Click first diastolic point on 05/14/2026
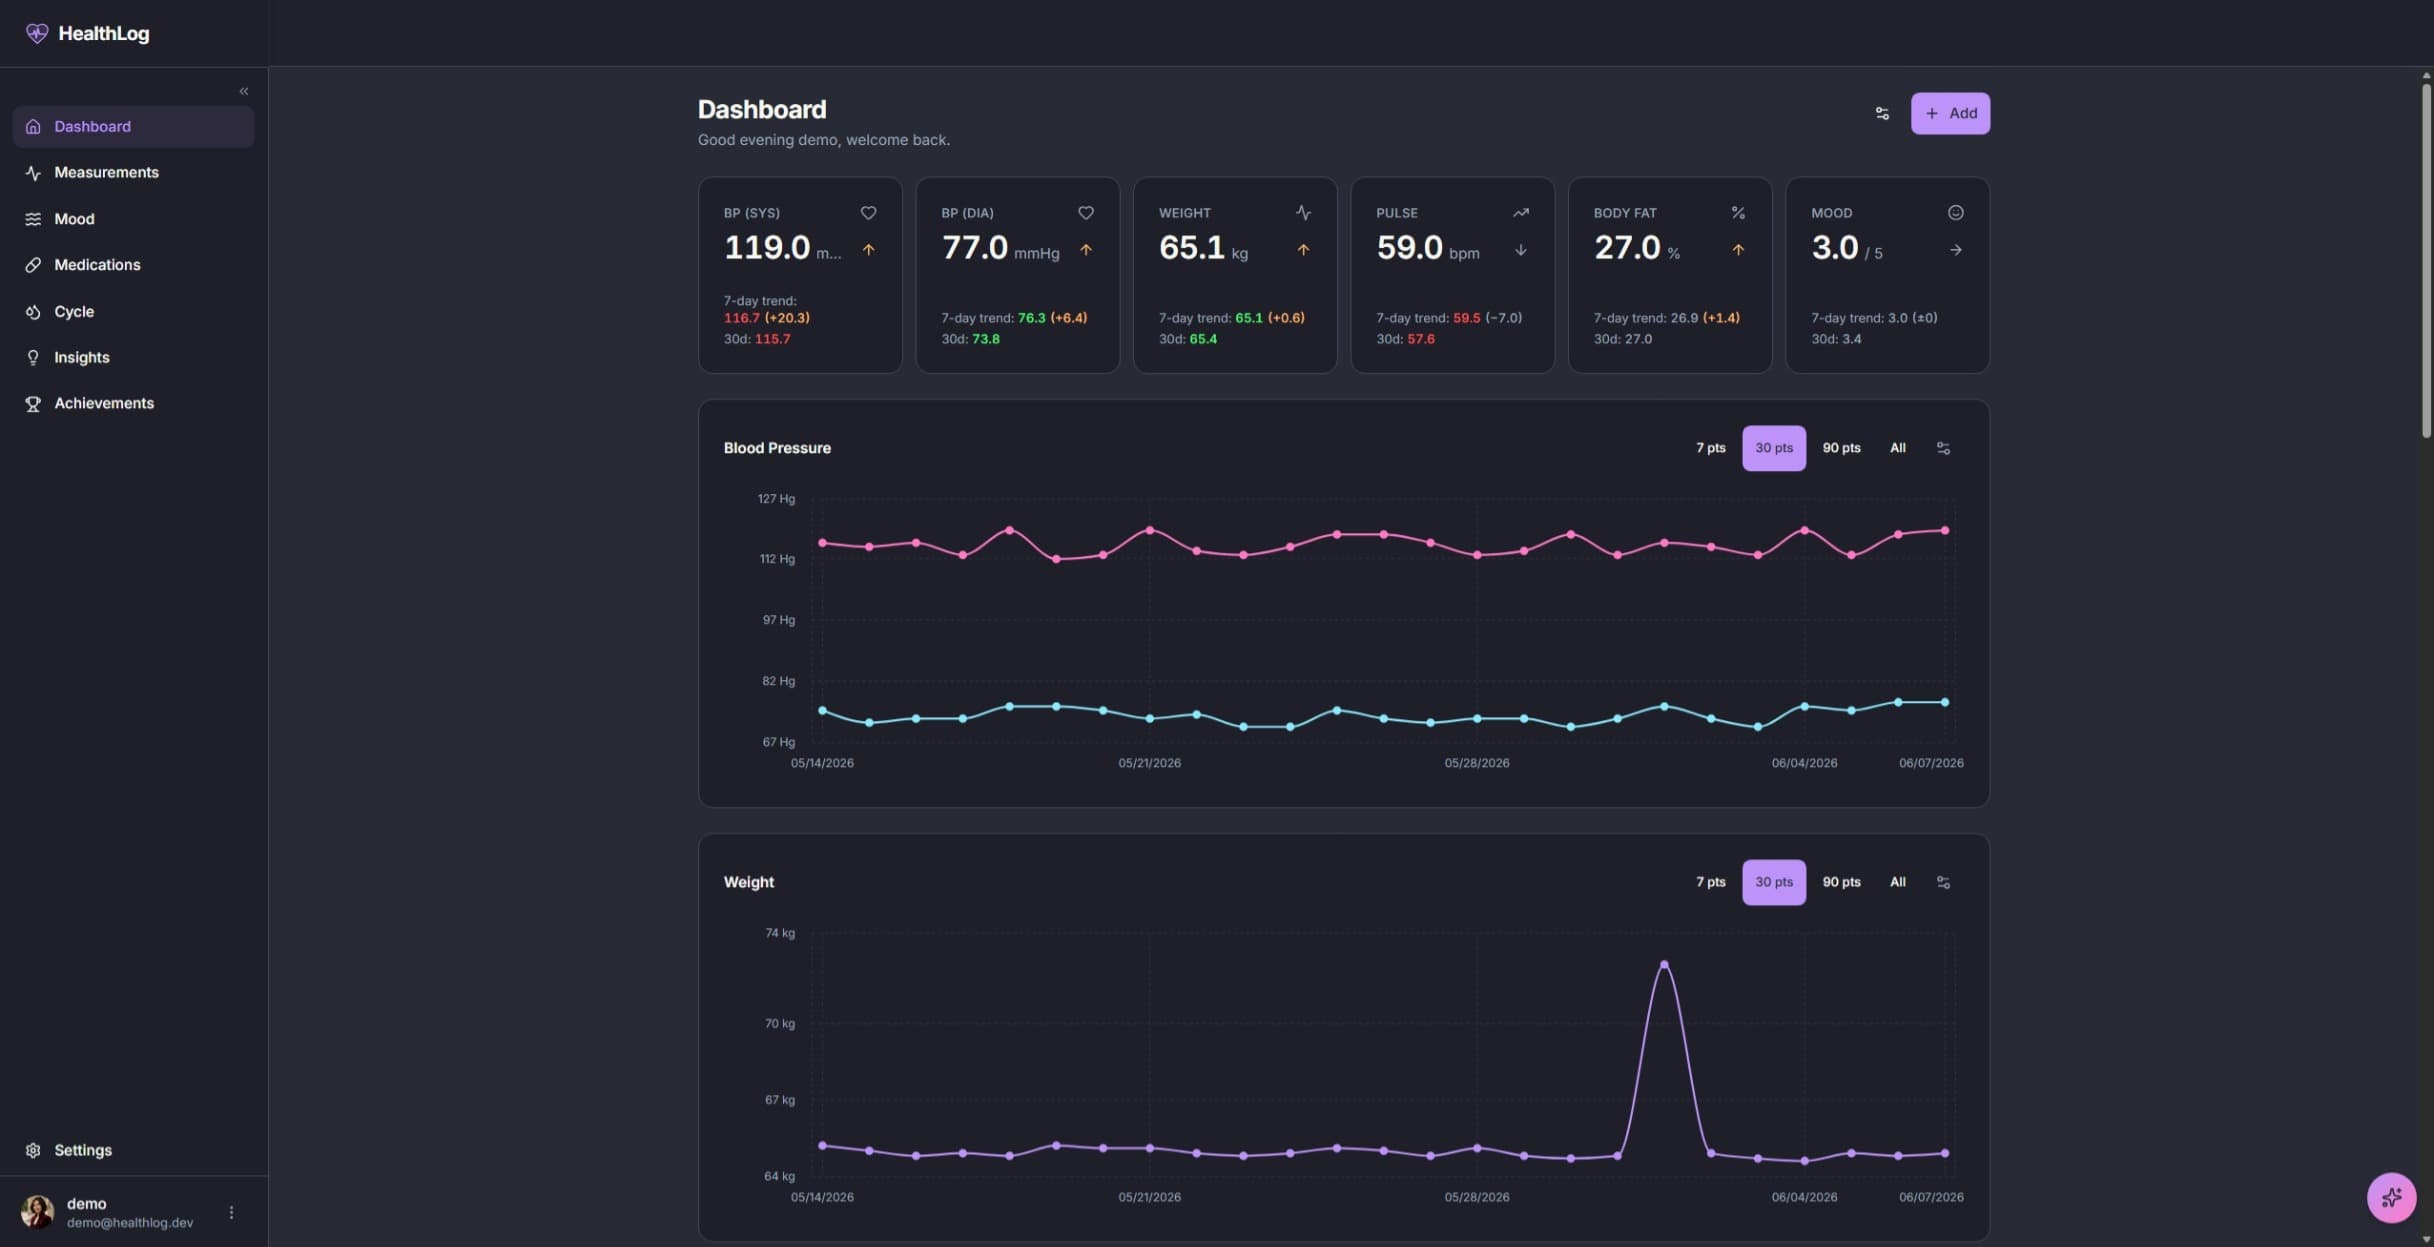 (822, 711)
